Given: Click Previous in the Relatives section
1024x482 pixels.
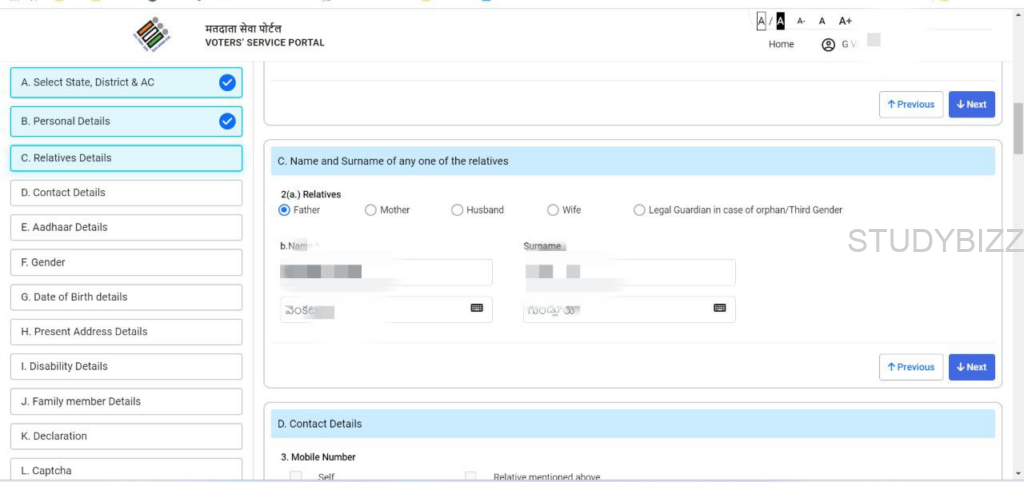Looking at the screenshot, I should 910,367.
